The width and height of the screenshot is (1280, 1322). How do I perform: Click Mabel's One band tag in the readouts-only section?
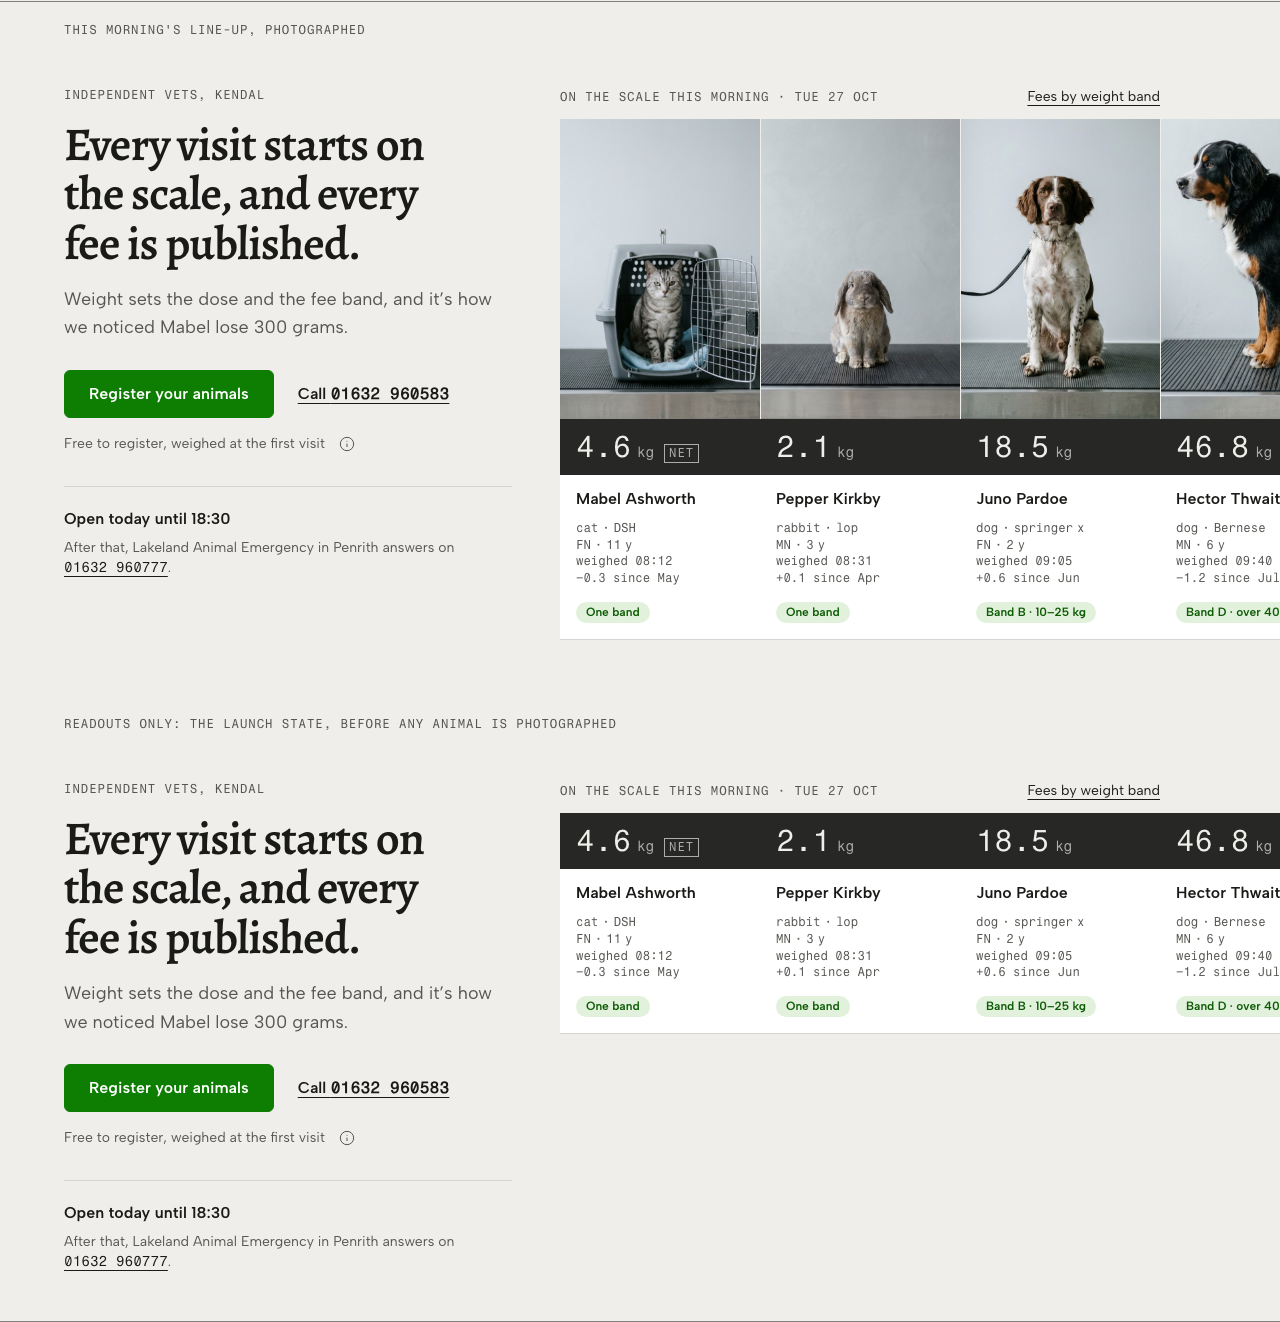(x=613, y=1006)
